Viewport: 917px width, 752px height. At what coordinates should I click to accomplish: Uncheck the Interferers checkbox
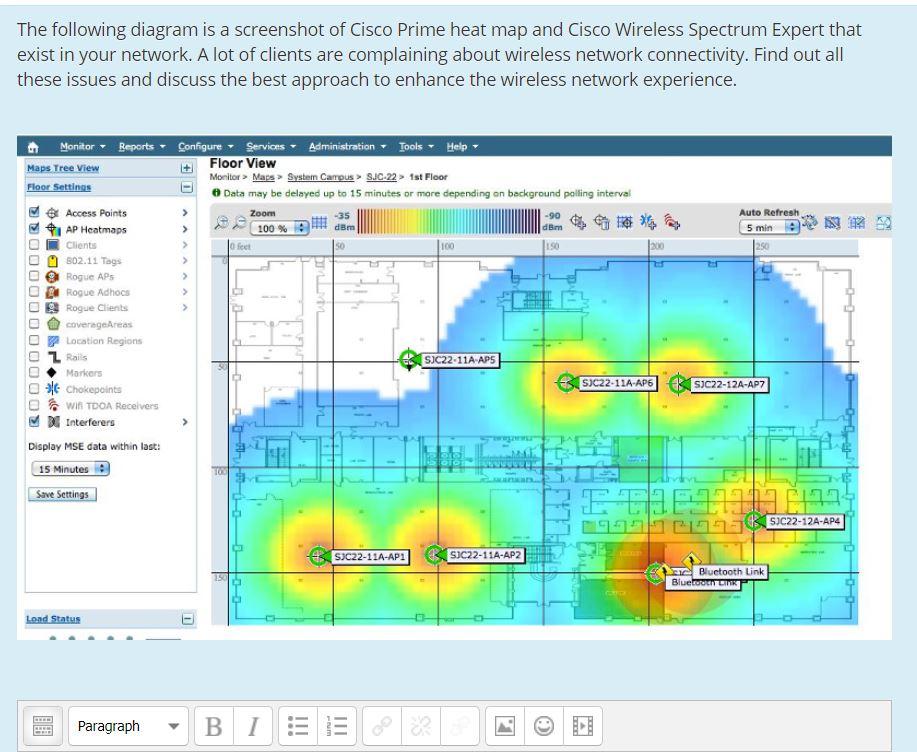34,421
